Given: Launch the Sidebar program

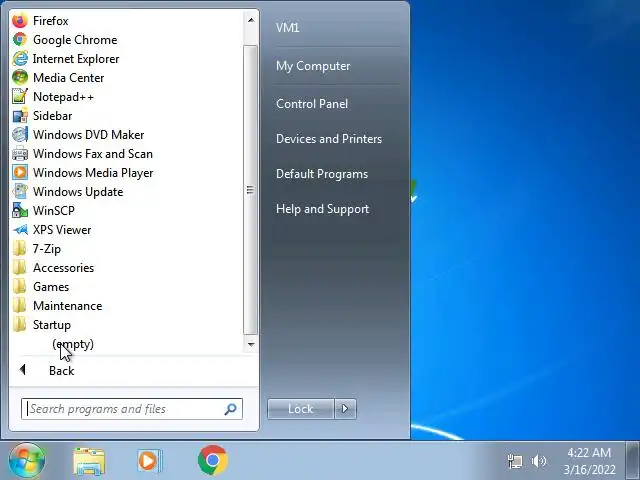Looking at the screenshot, I should click(x=42, y=116).
